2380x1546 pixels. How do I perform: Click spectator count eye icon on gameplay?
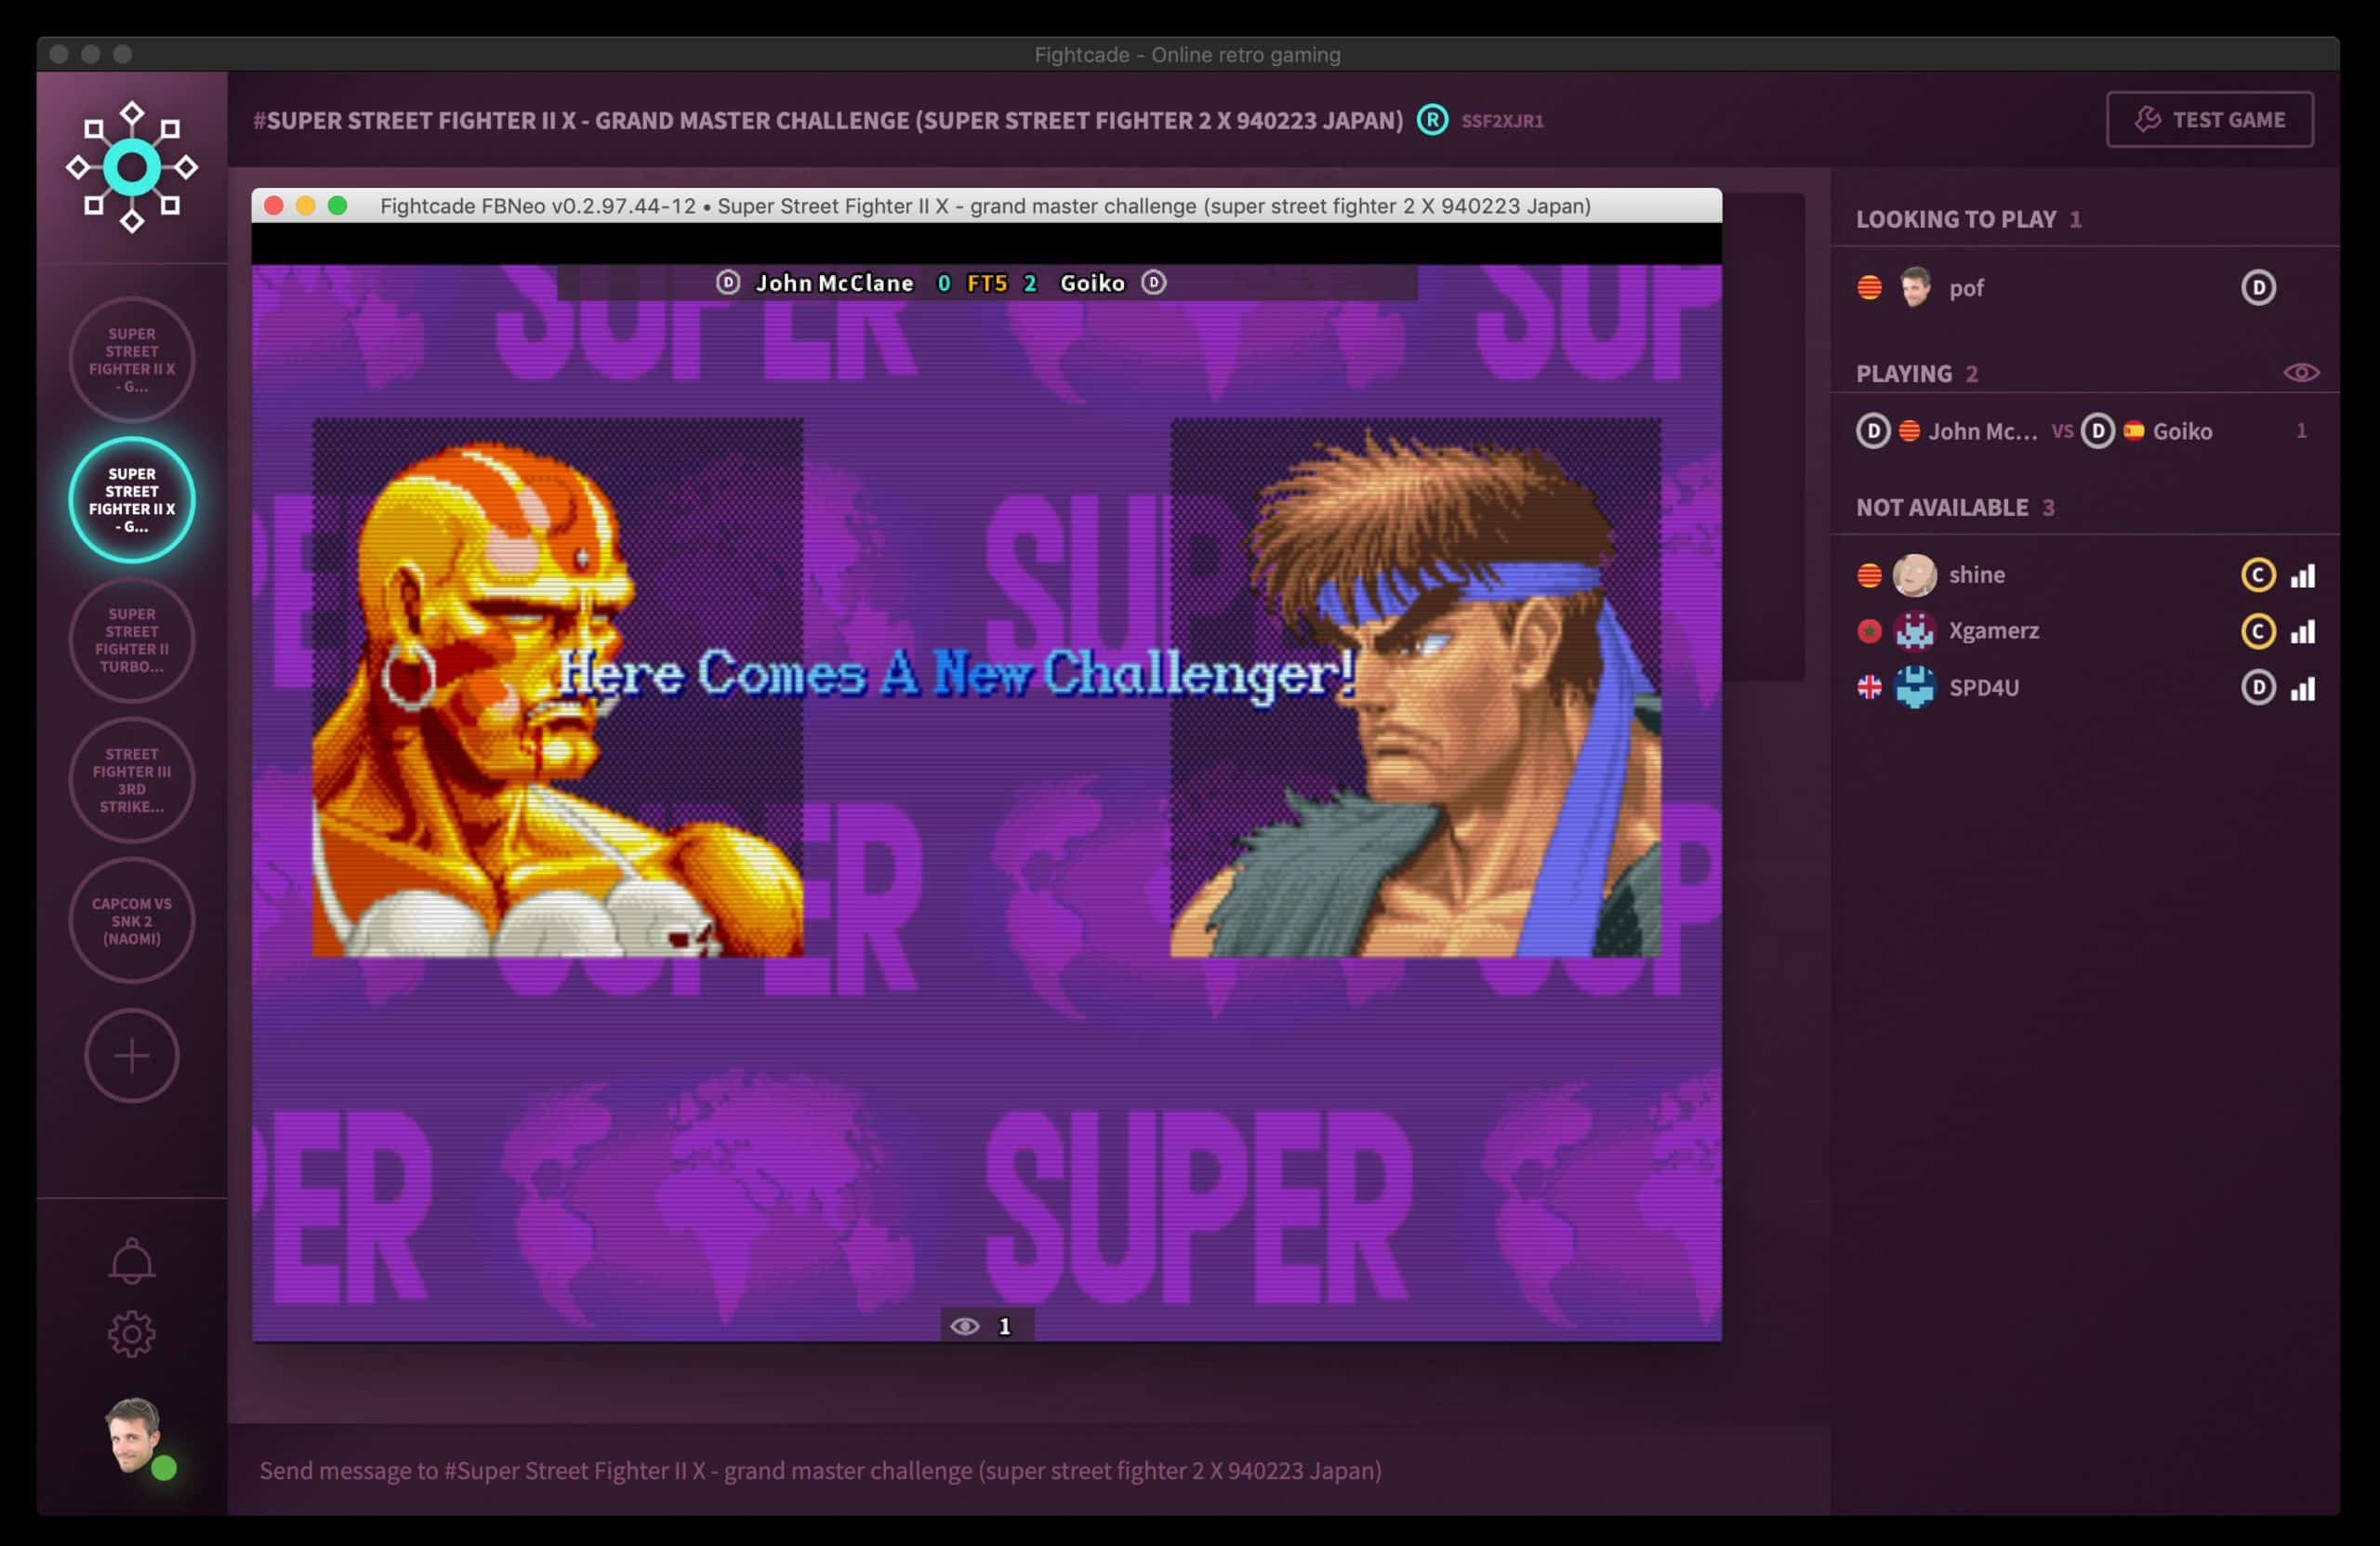[963, 1324]
